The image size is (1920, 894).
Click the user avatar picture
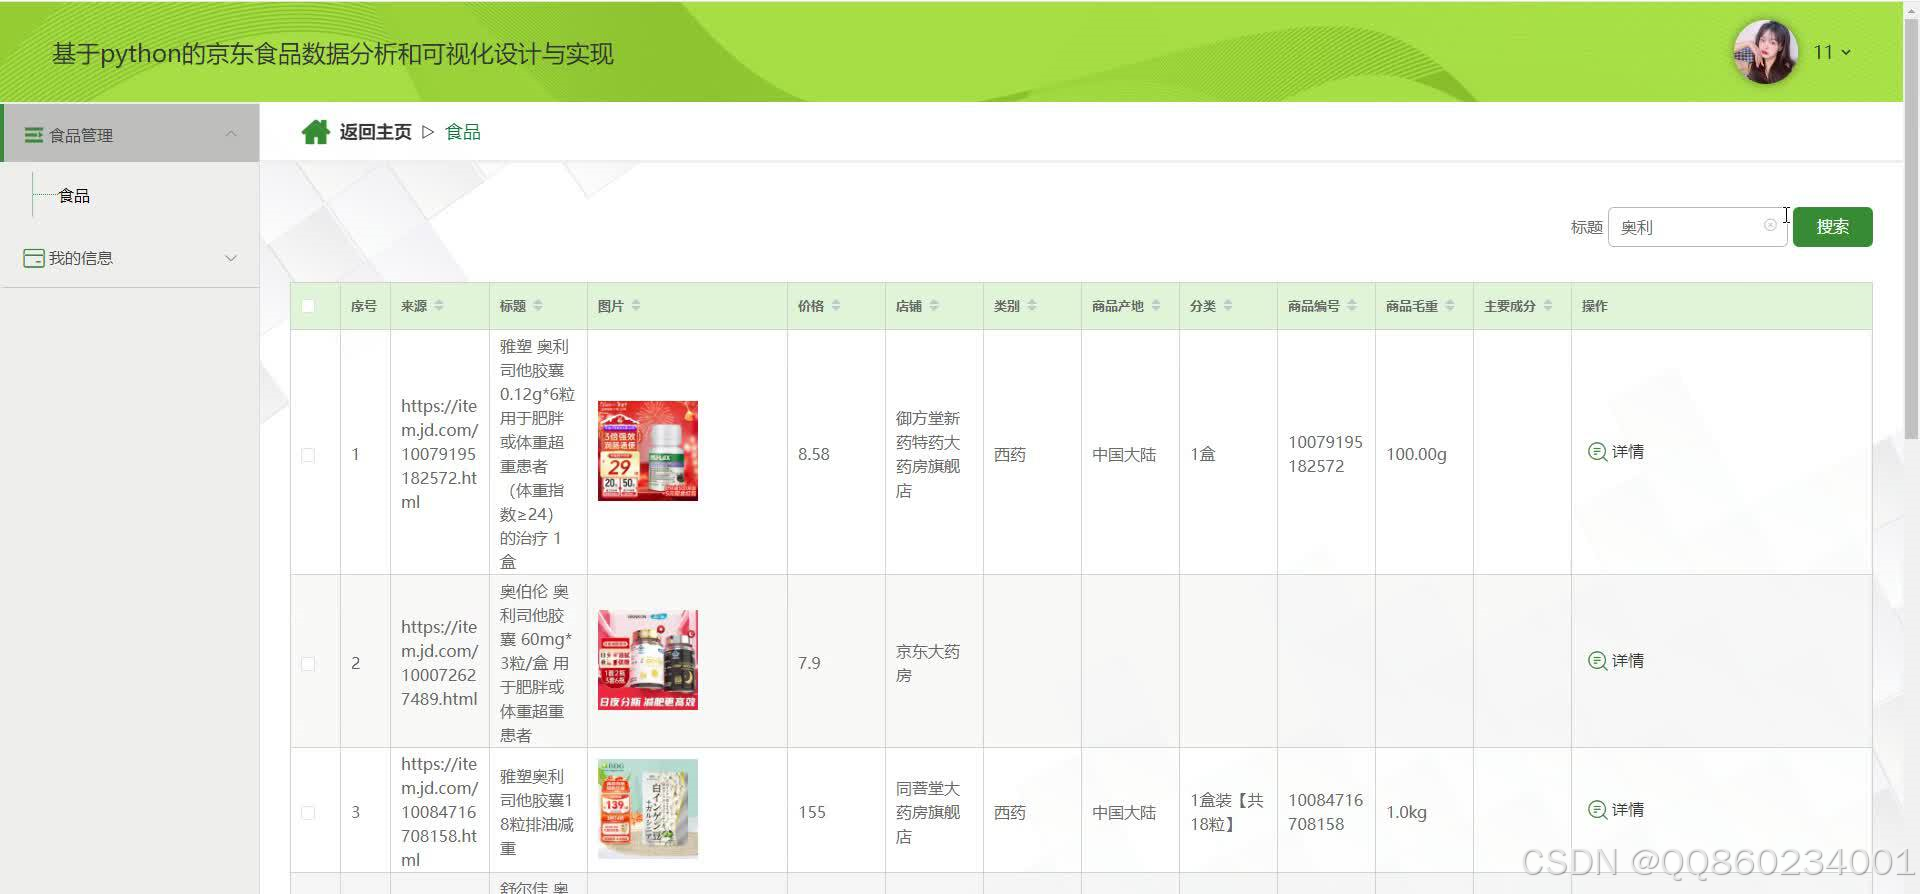pos(1765,52)
